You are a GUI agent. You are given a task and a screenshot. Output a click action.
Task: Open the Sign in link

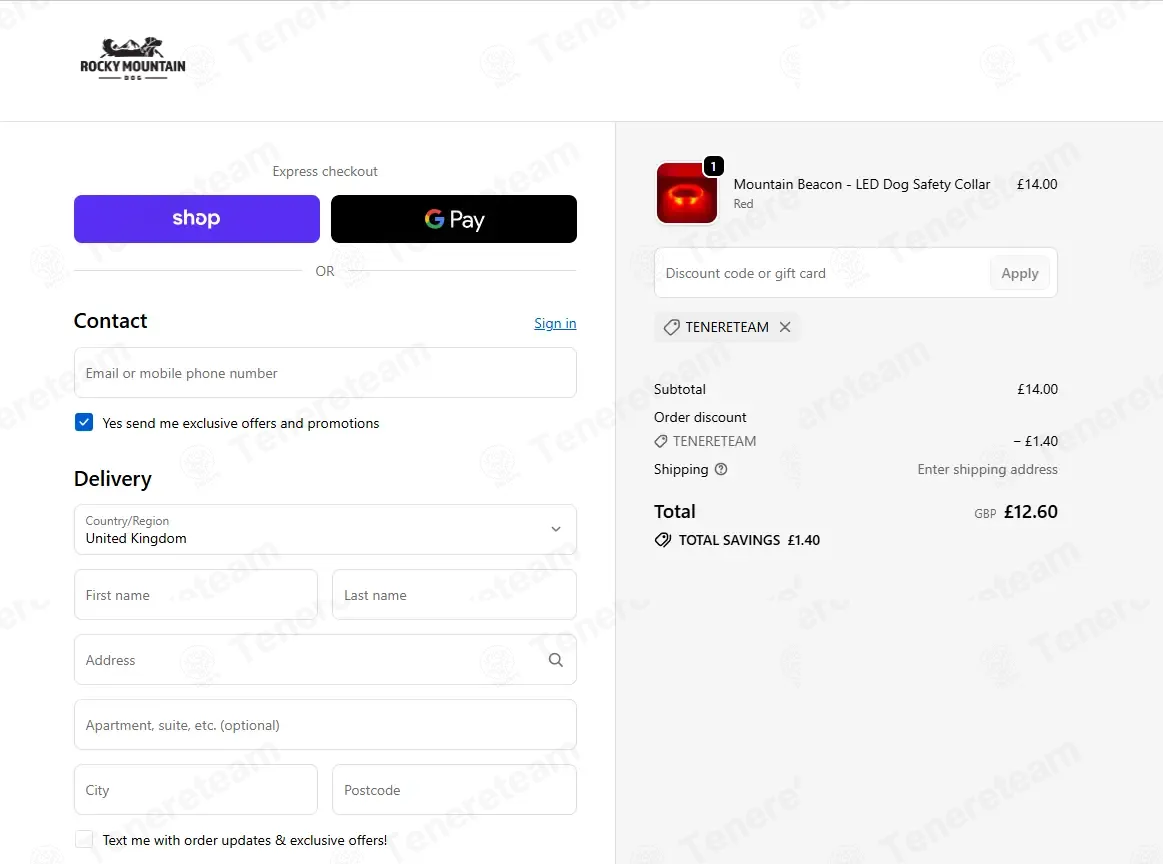tap(555, 323)
